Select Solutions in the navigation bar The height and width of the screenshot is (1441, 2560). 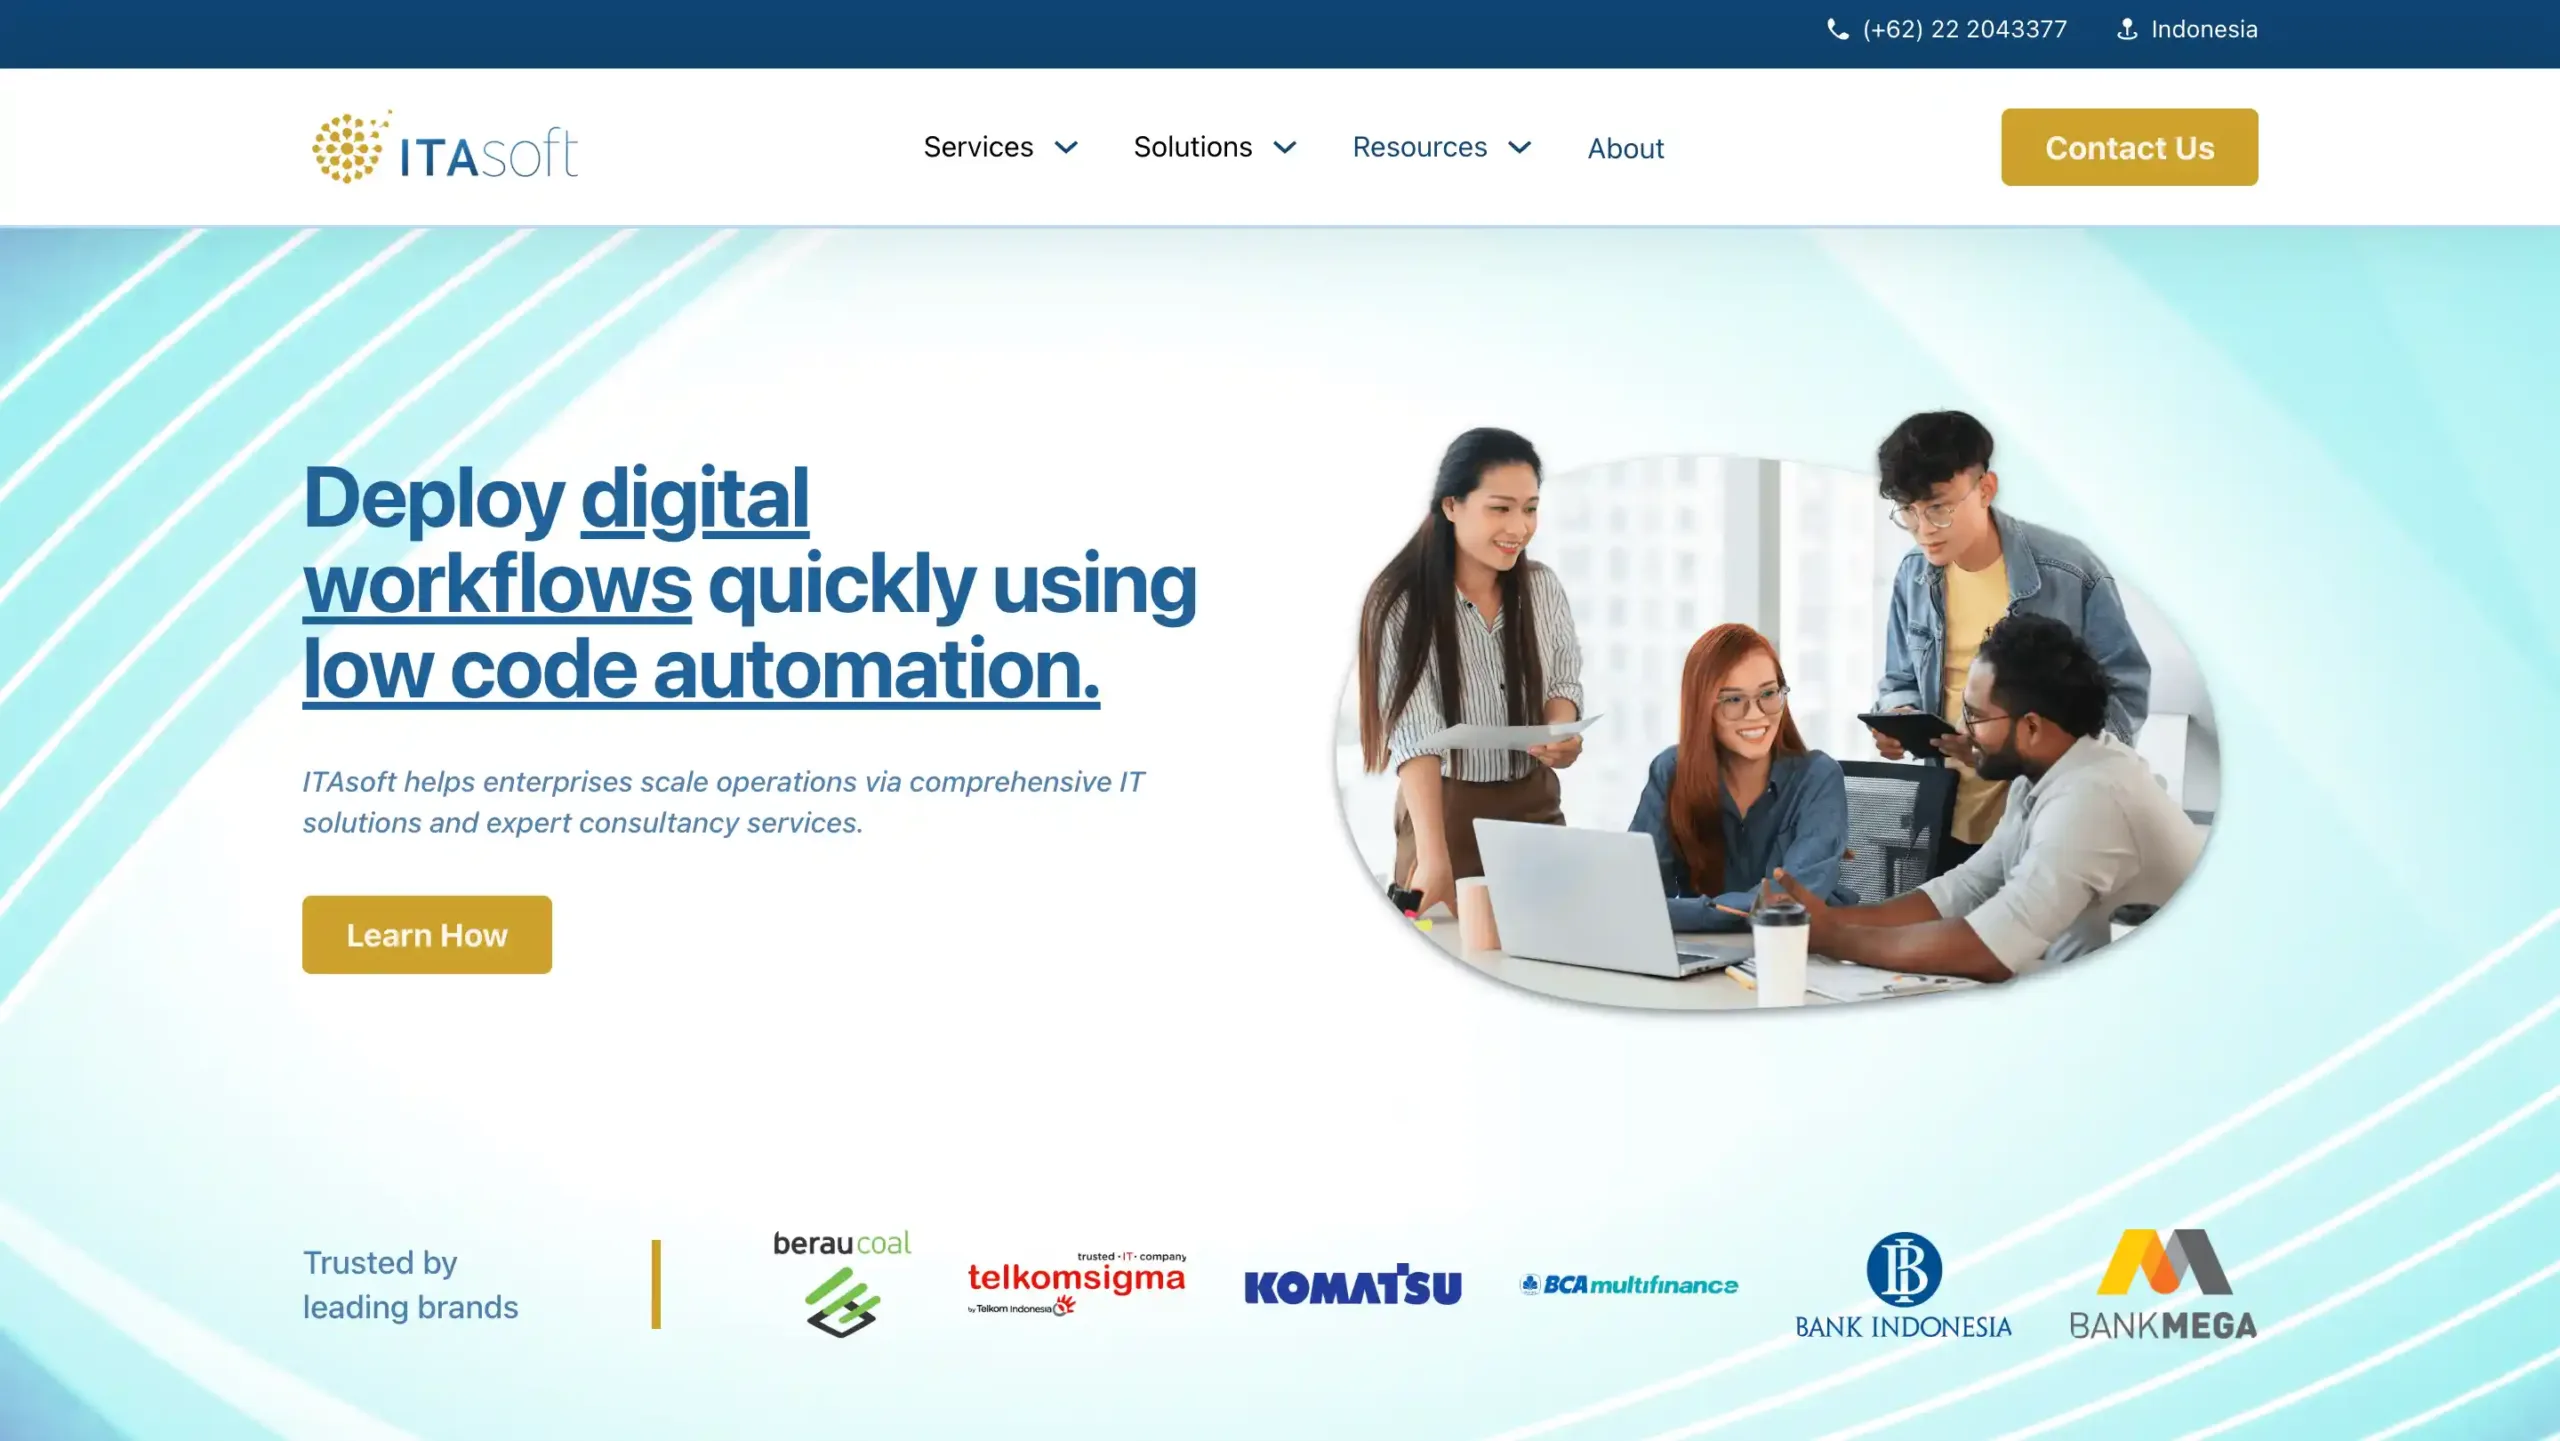[x=1192, y=147]
